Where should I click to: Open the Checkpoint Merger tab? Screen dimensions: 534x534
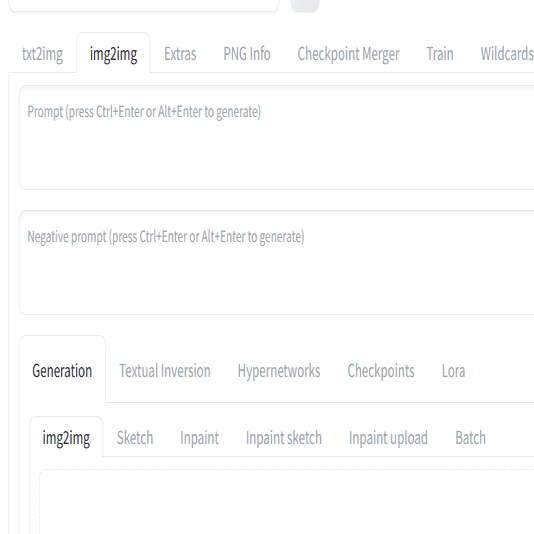(348, 54)
